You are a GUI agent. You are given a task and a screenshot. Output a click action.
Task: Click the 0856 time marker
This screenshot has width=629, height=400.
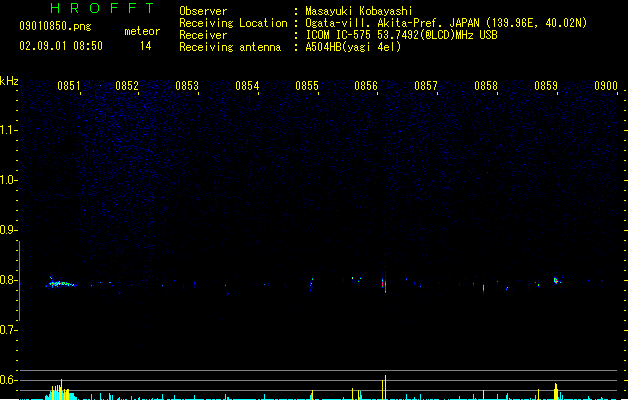[366, 86]
